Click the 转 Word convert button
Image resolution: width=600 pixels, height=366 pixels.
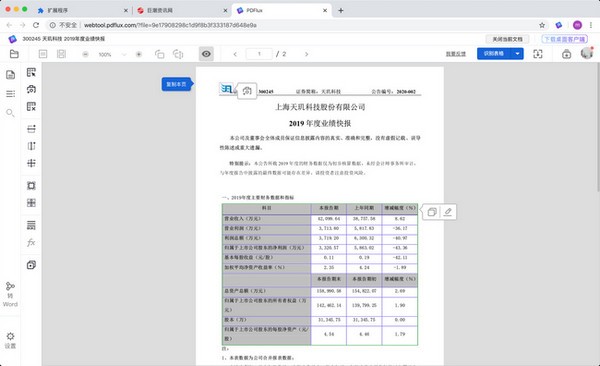click(x=10, y=294)
